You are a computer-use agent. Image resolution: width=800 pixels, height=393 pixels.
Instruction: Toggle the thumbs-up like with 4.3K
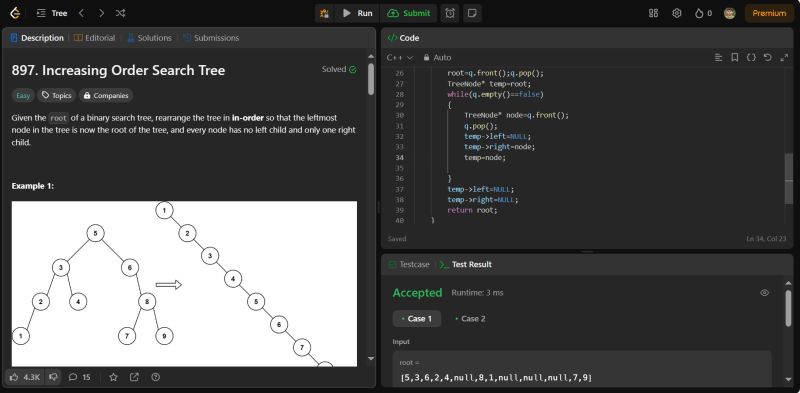click(25, 377)
